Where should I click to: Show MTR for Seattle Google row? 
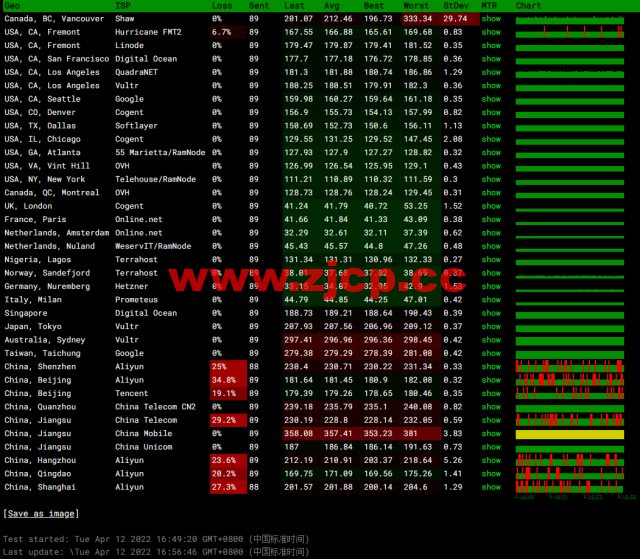tap(491, 99)
